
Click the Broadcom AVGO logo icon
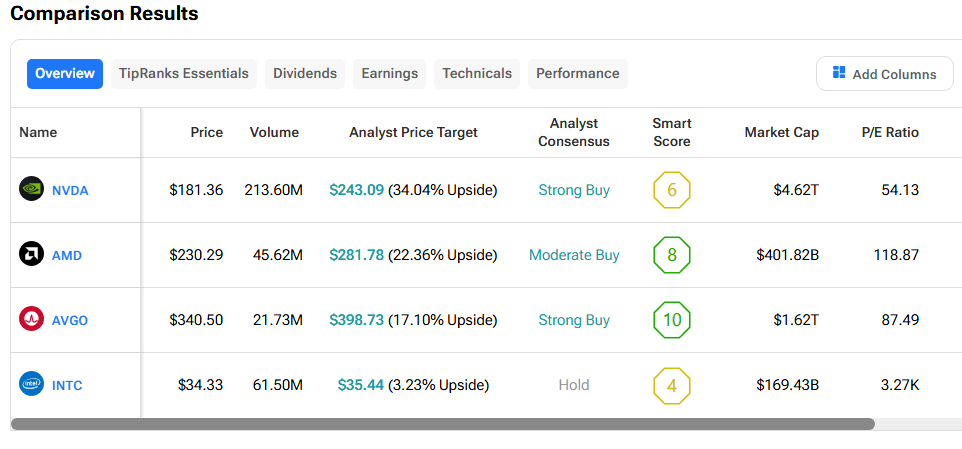pyautogui.click(x=31, y=319)
